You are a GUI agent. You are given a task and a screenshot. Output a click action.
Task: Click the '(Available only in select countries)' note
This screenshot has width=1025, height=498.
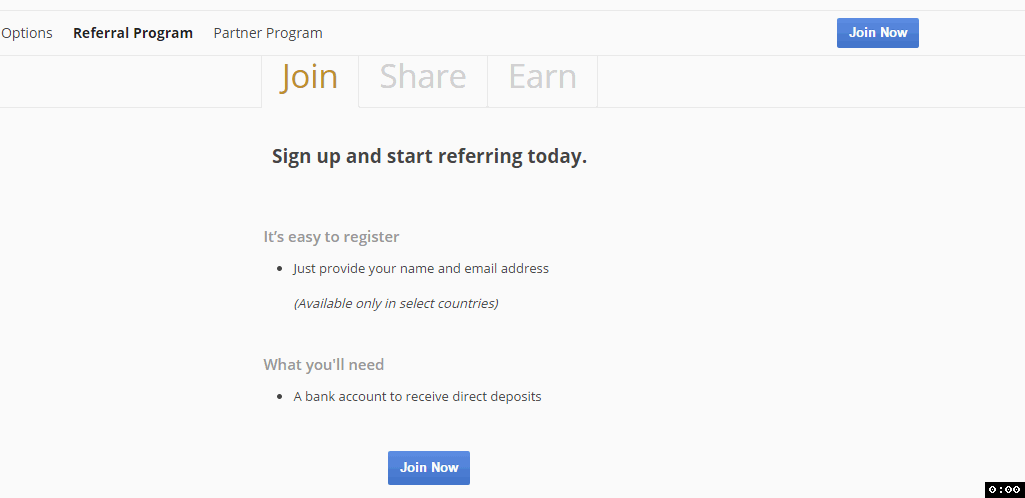(x=395, y=303)
